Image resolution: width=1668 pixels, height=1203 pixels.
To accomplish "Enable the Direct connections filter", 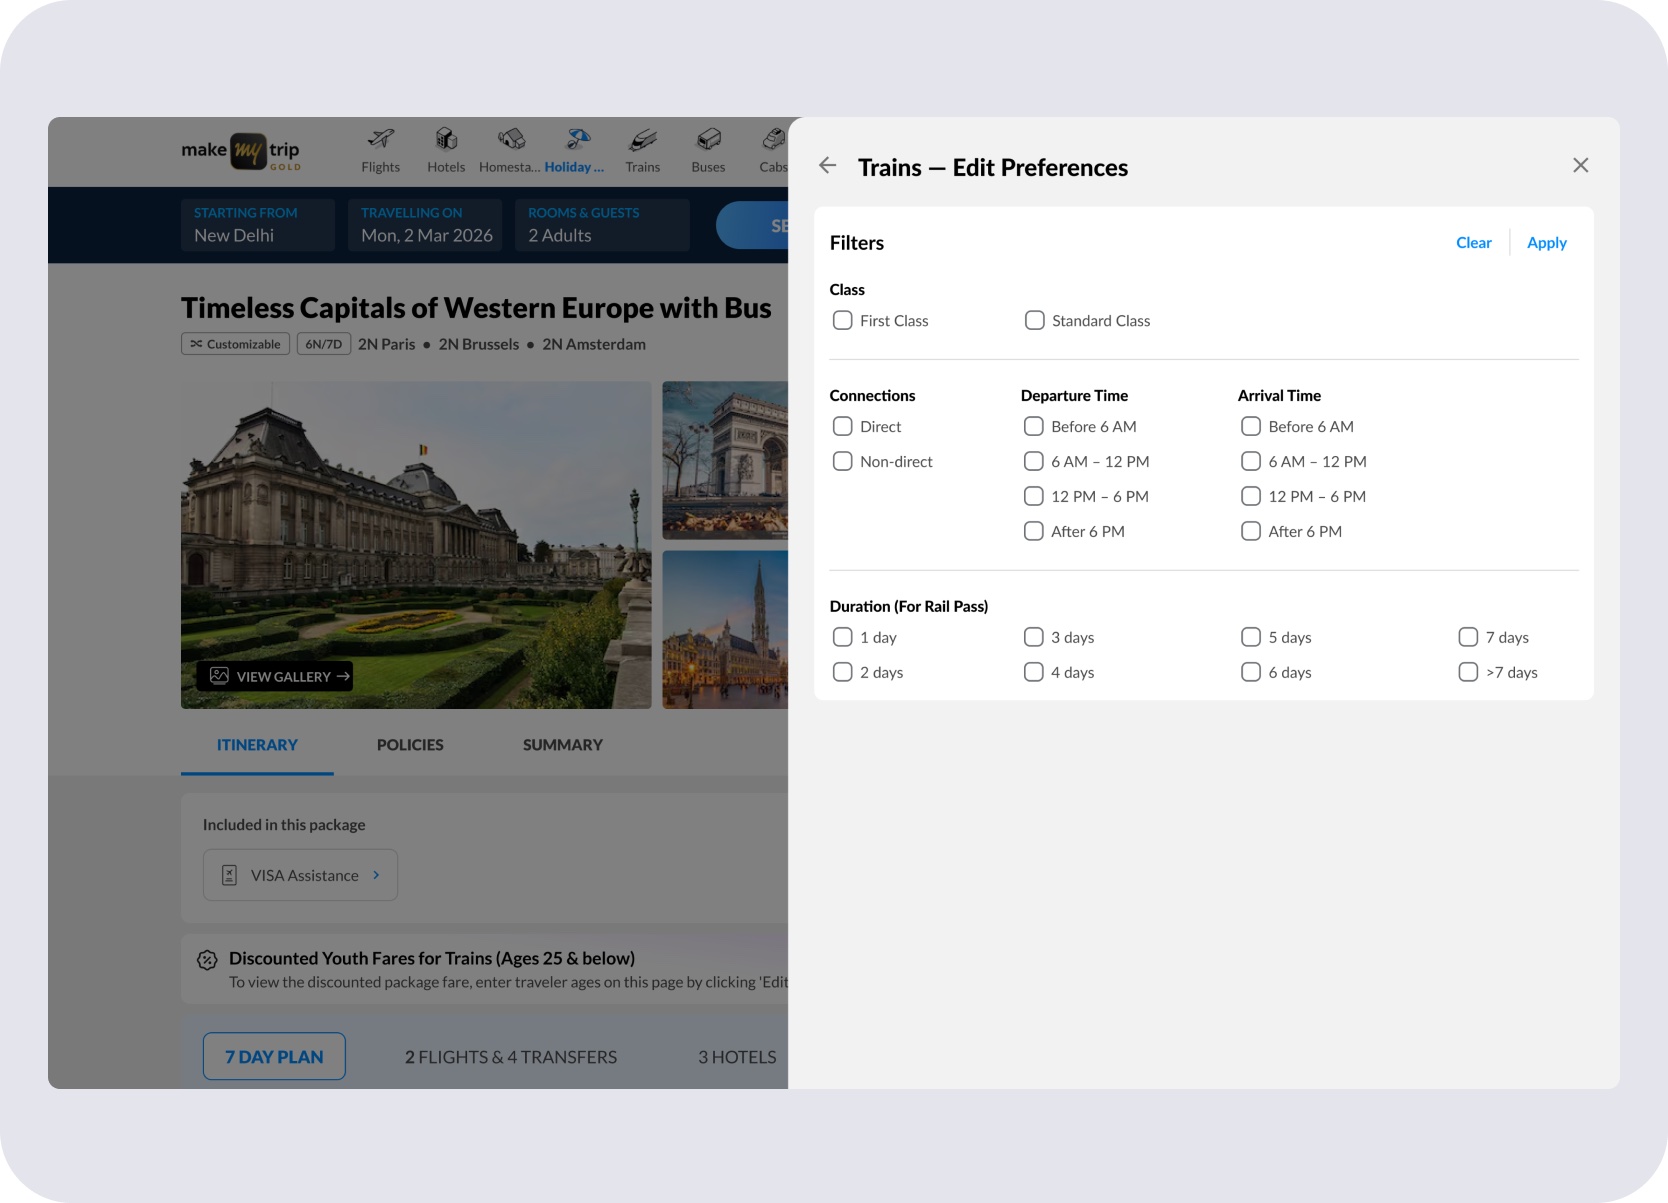I will coord(843,426).
